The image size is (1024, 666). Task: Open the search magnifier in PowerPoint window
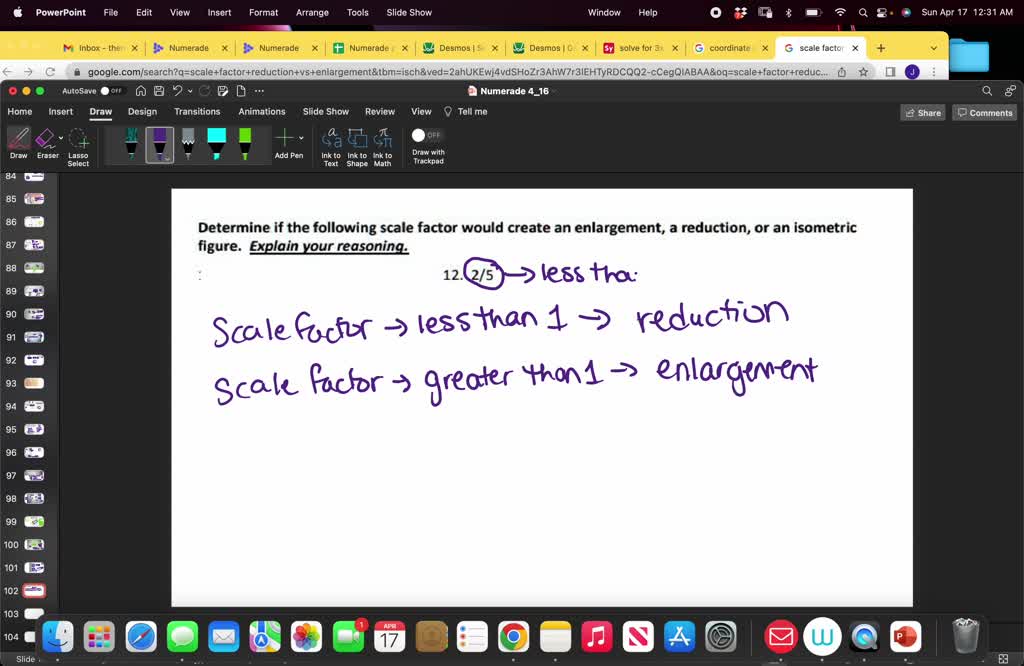[x=987, y=91]
